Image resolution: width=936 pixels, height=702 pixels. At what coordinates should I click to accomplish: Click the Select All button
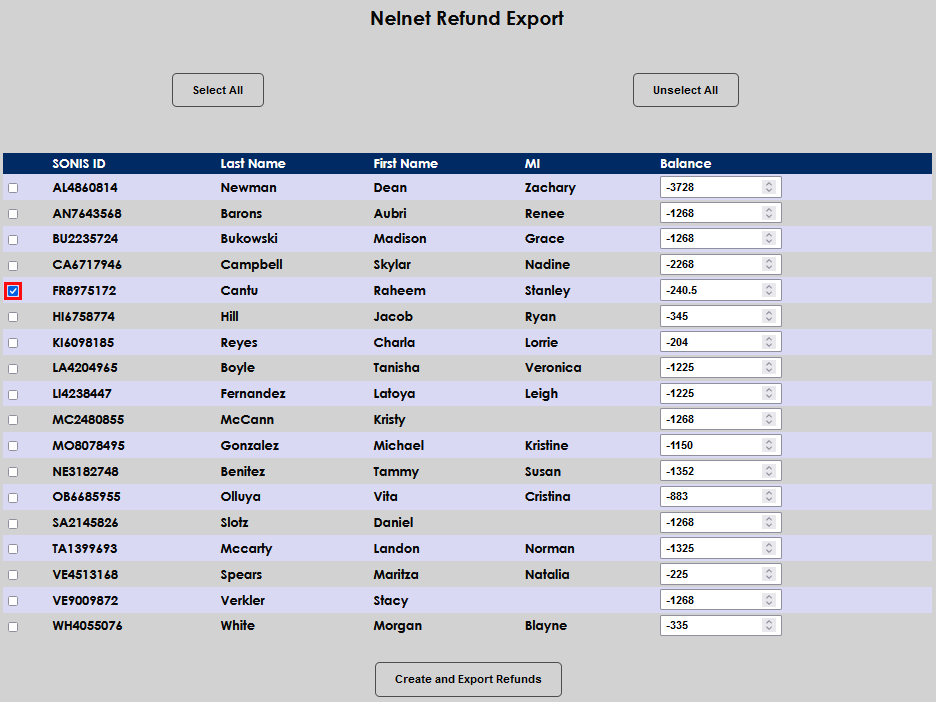(217, 89)
